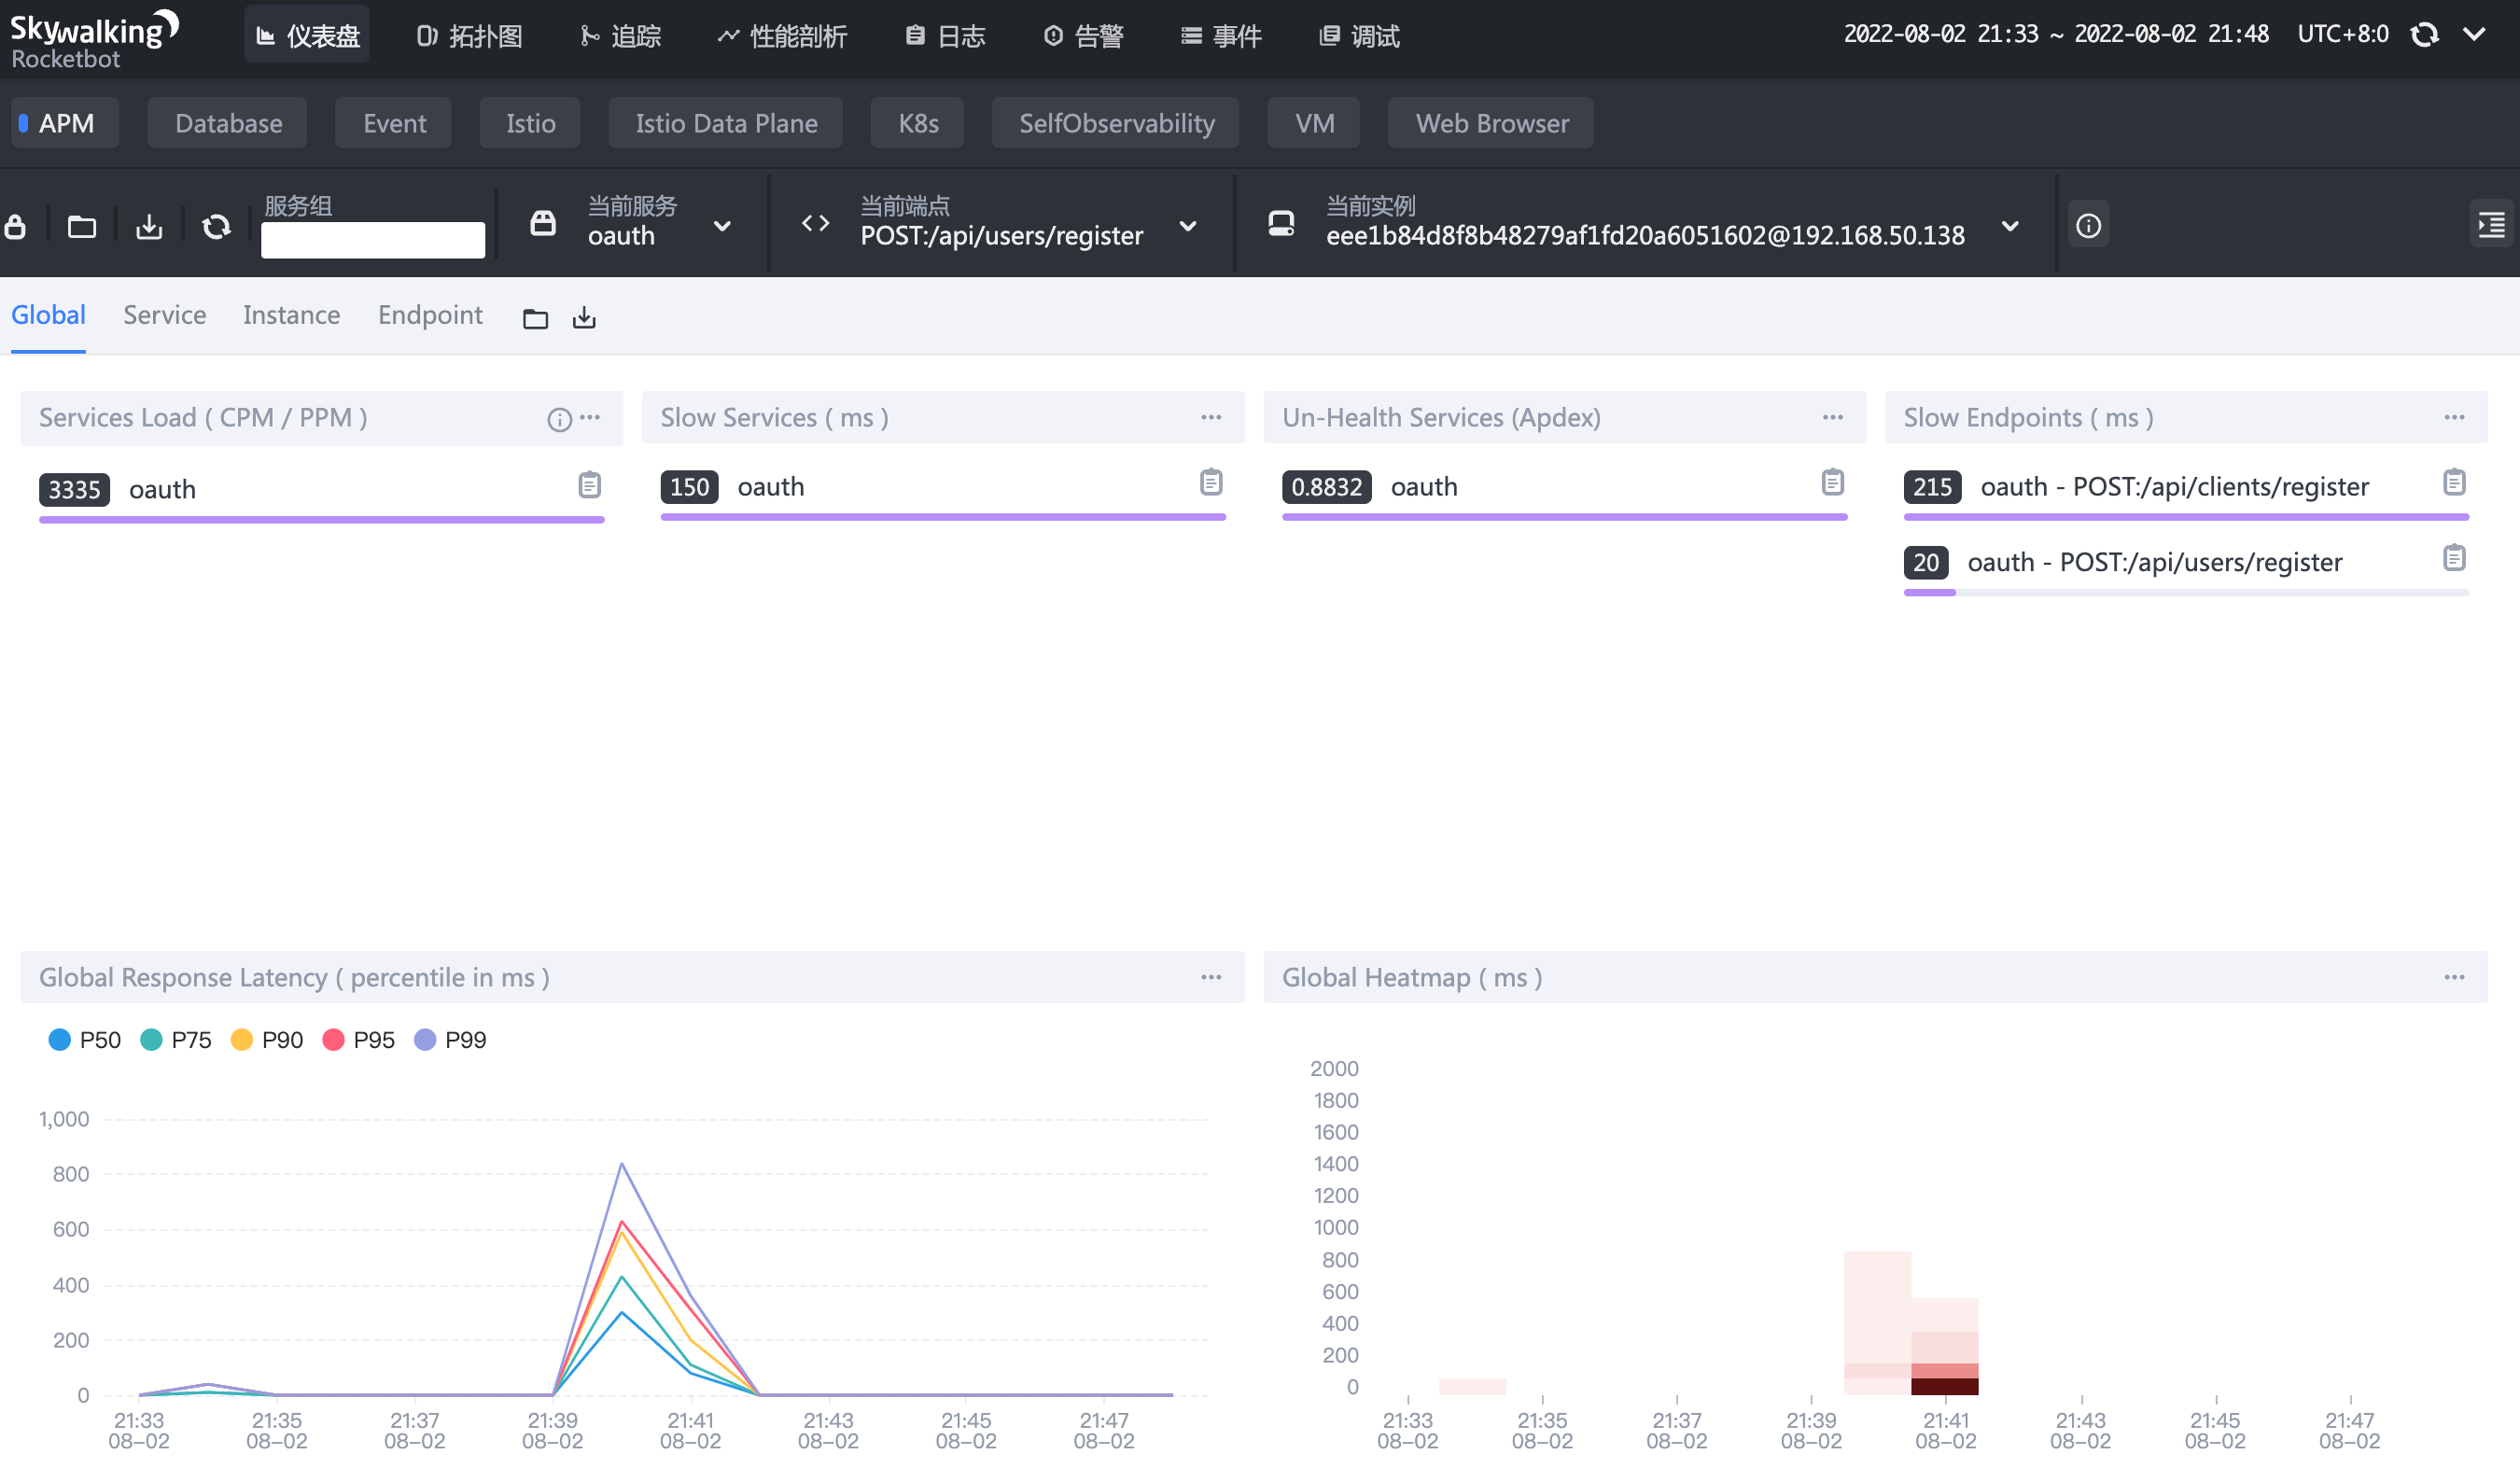Click the lock icon in dashboard toolbar
Screen dimensions: 2520x1482
(x=15, y=227)
